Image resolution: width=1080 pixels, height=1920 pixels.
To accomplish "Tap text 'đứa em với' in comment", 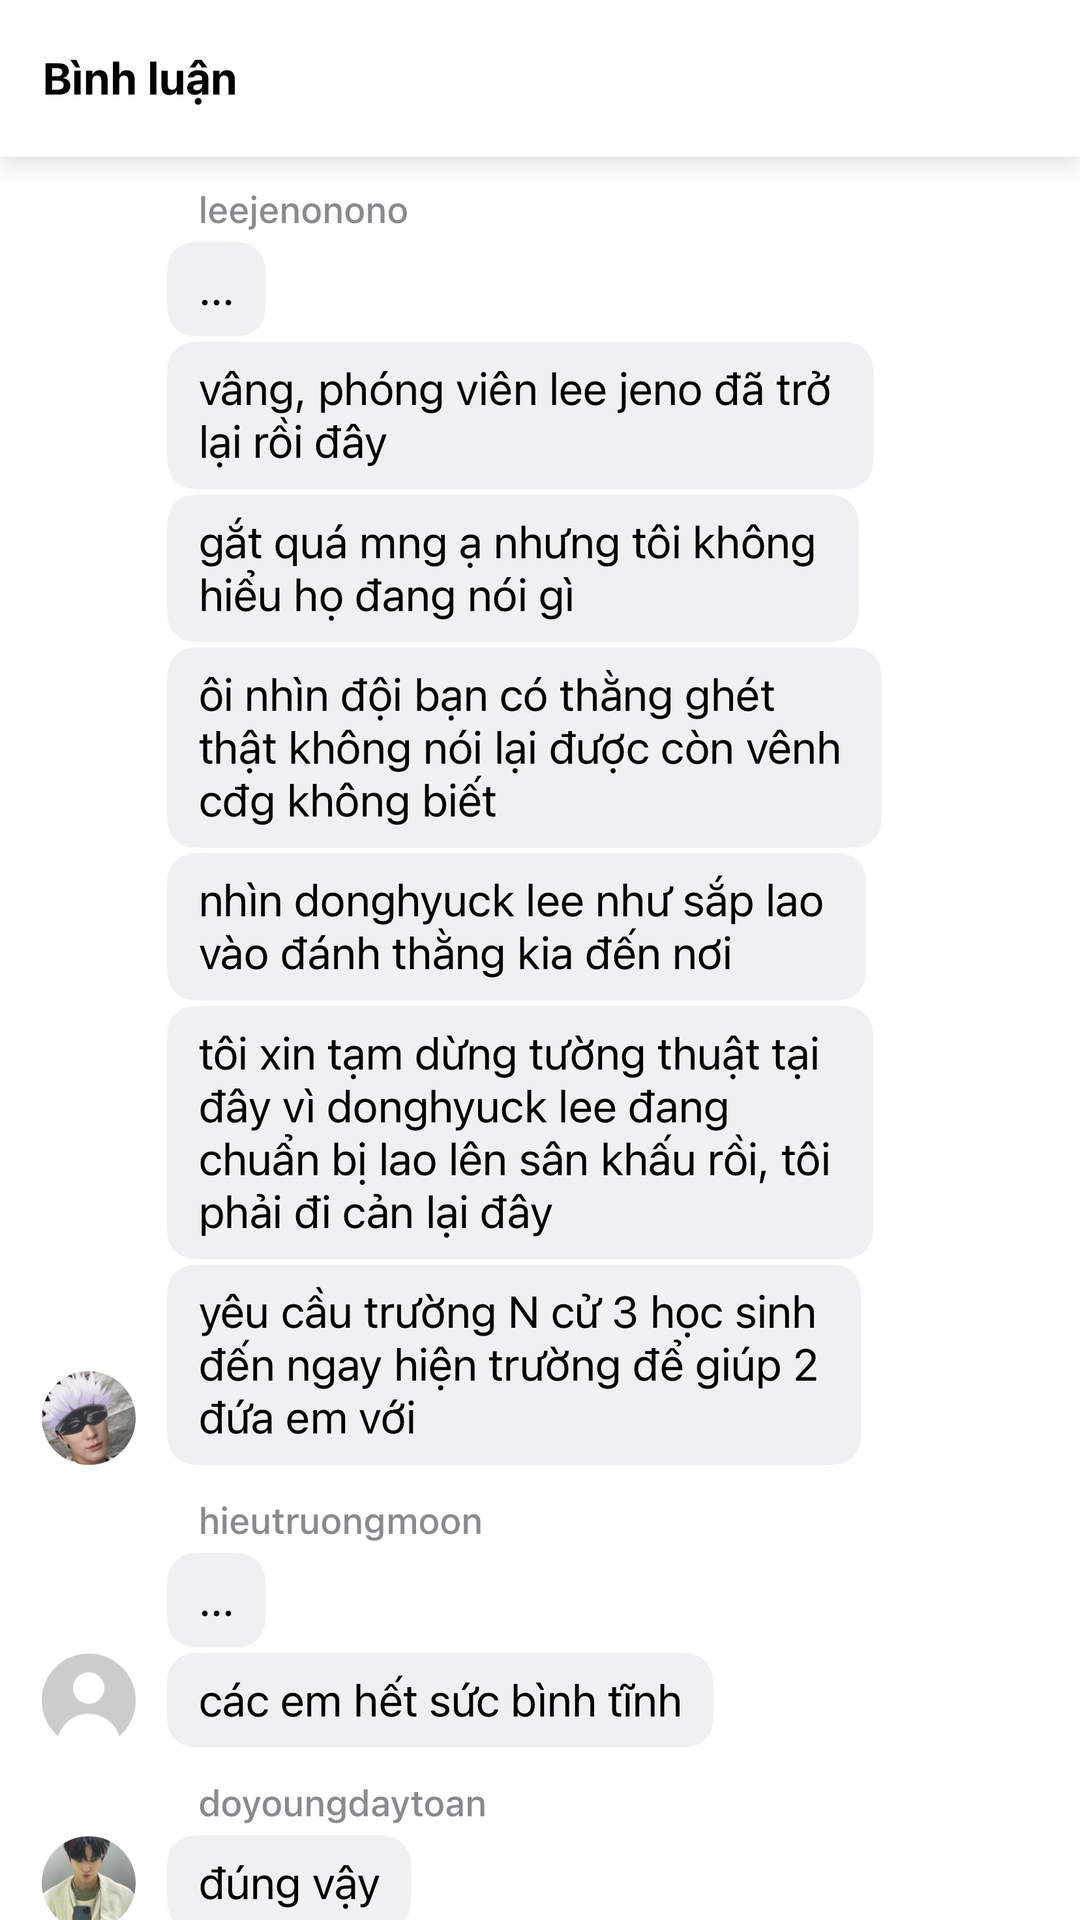I will click(x=307, y=1418).
